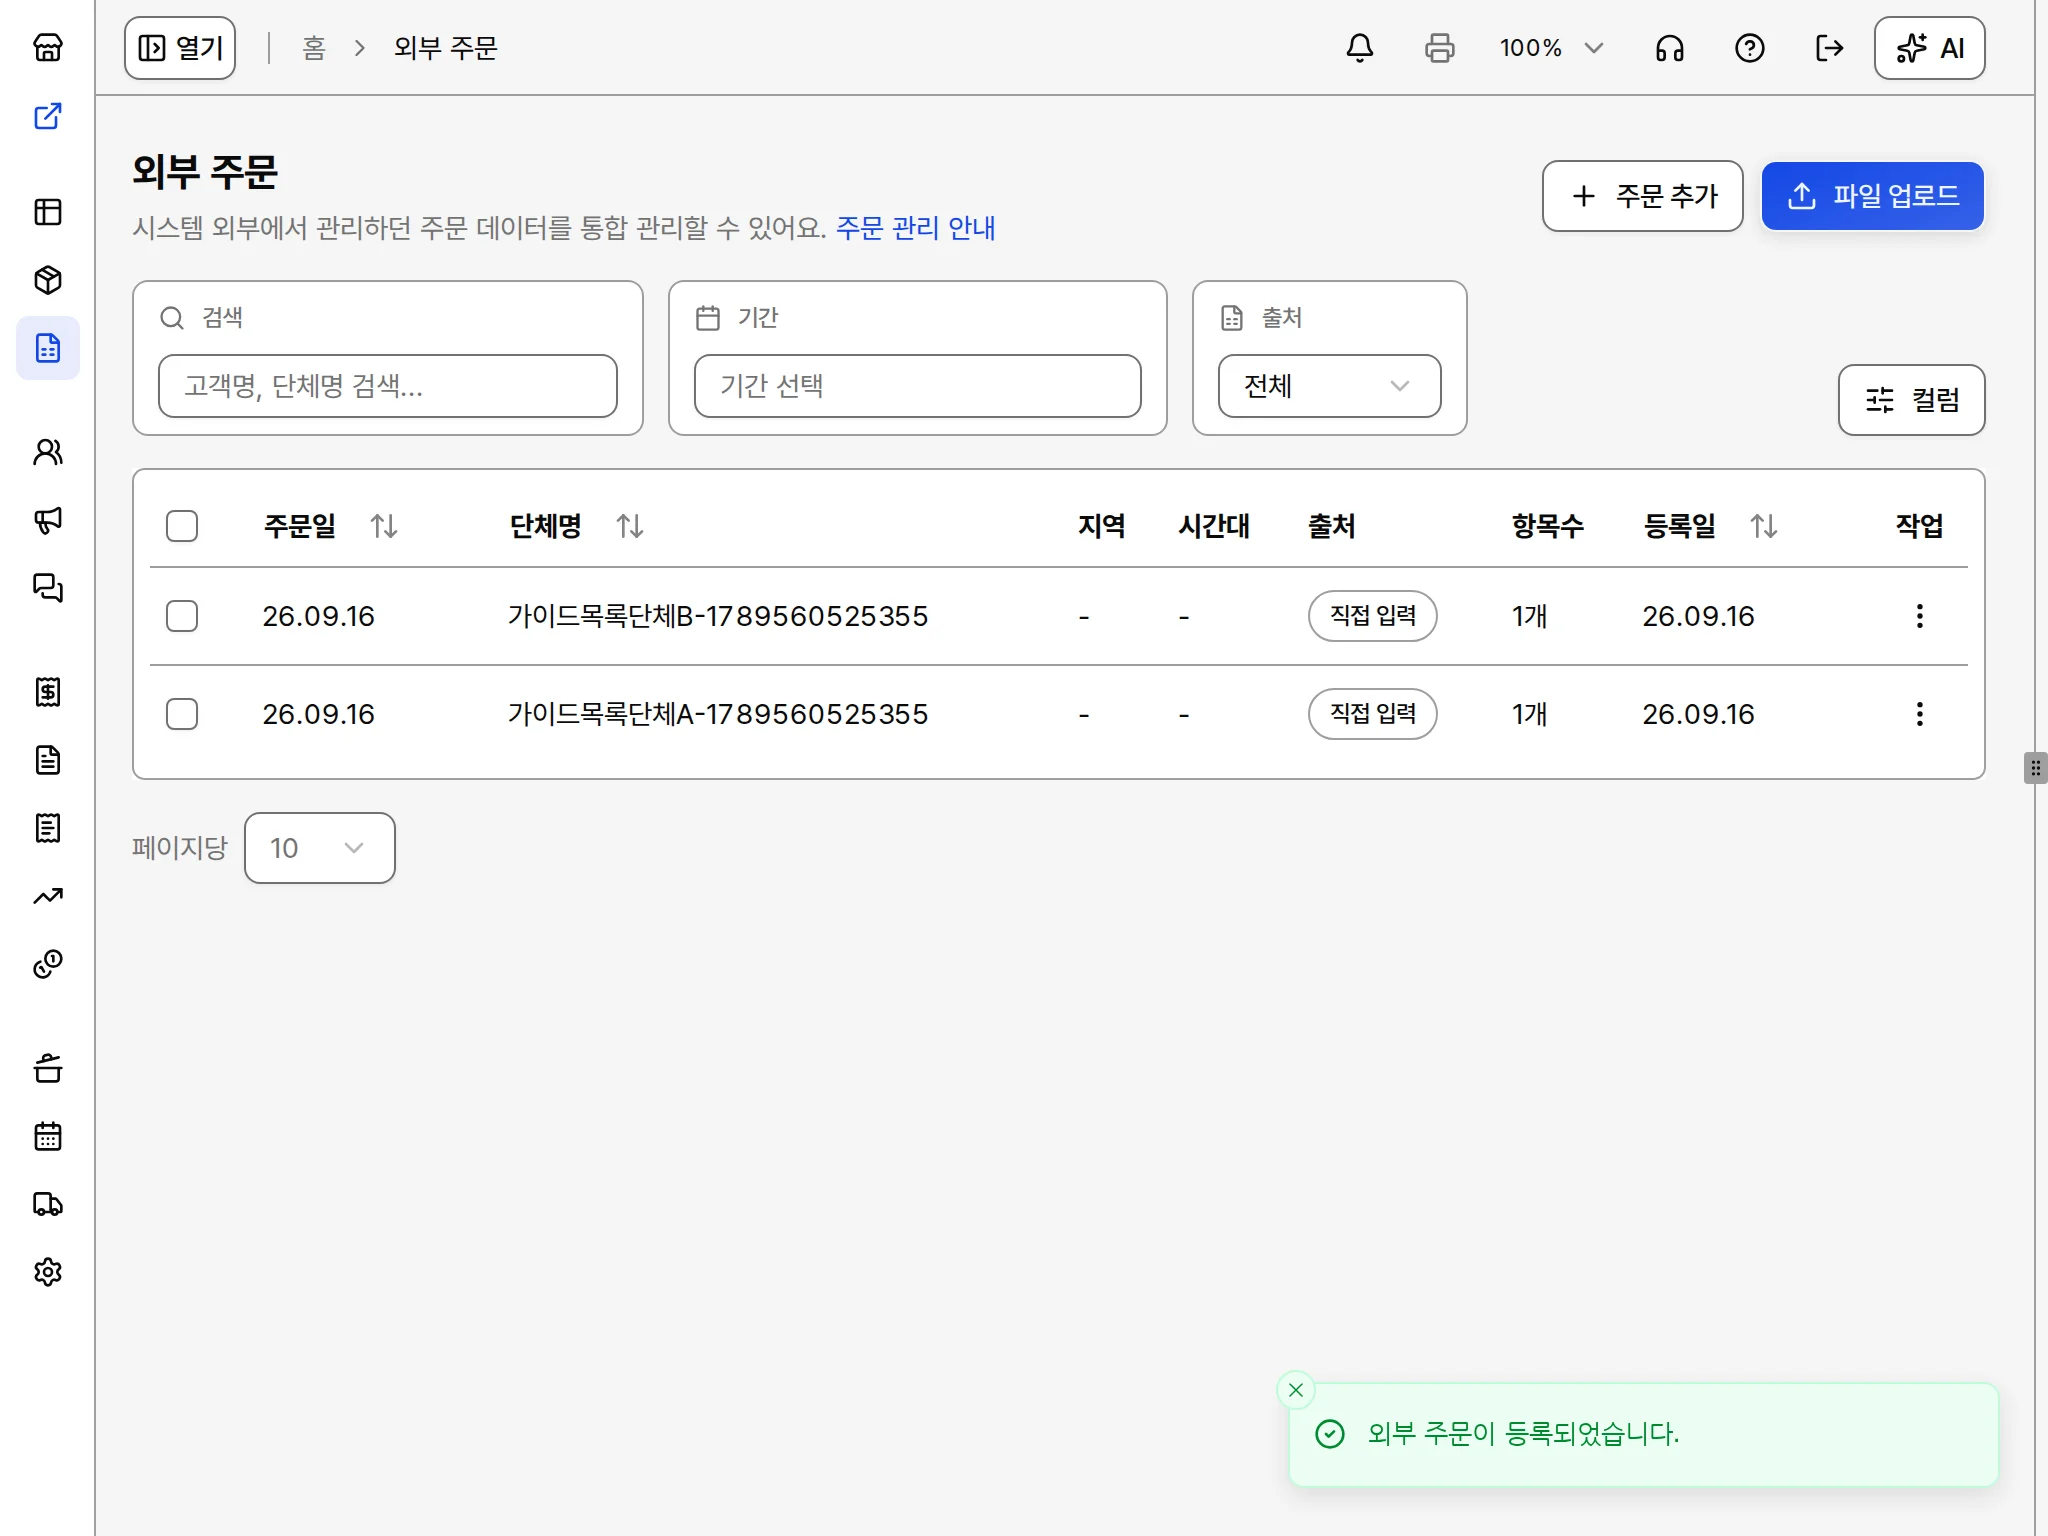Click the 파일 업로드 button
Image resolution: width=2048 pixels, height=1536 pixels.
click(1873, 196)
